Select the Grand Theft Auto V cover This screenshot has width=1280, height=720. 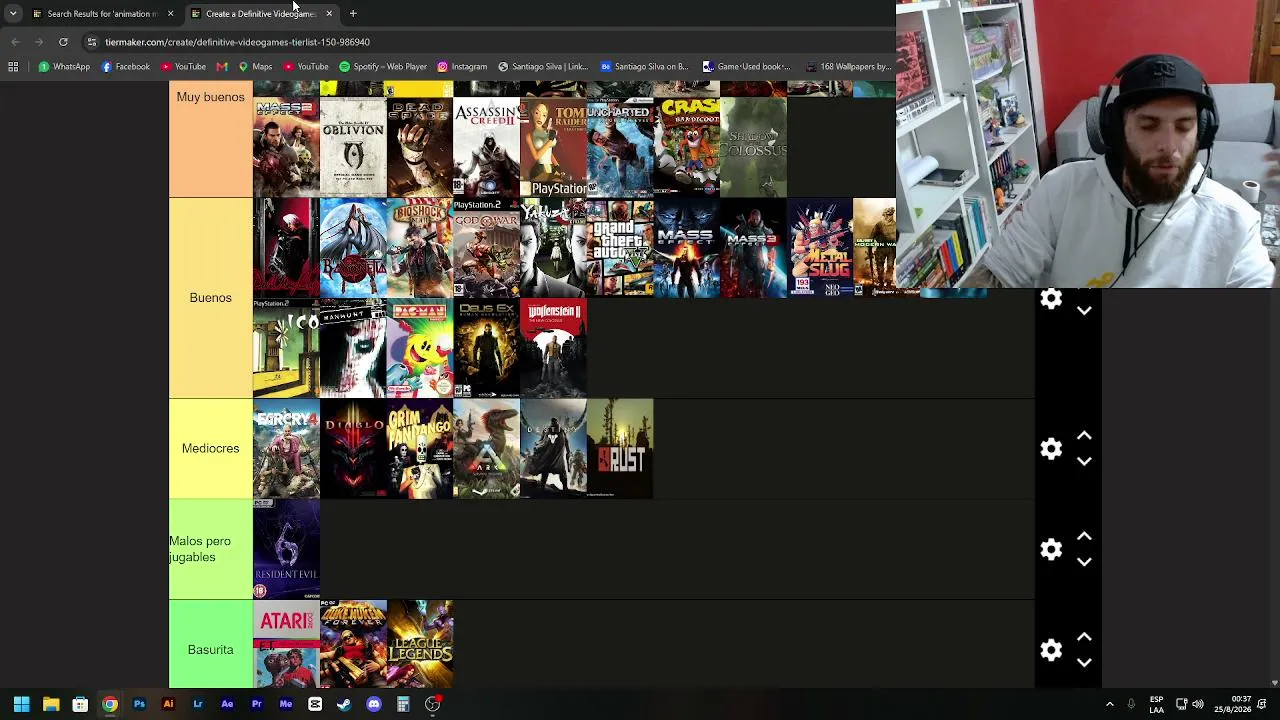point(620,248)
